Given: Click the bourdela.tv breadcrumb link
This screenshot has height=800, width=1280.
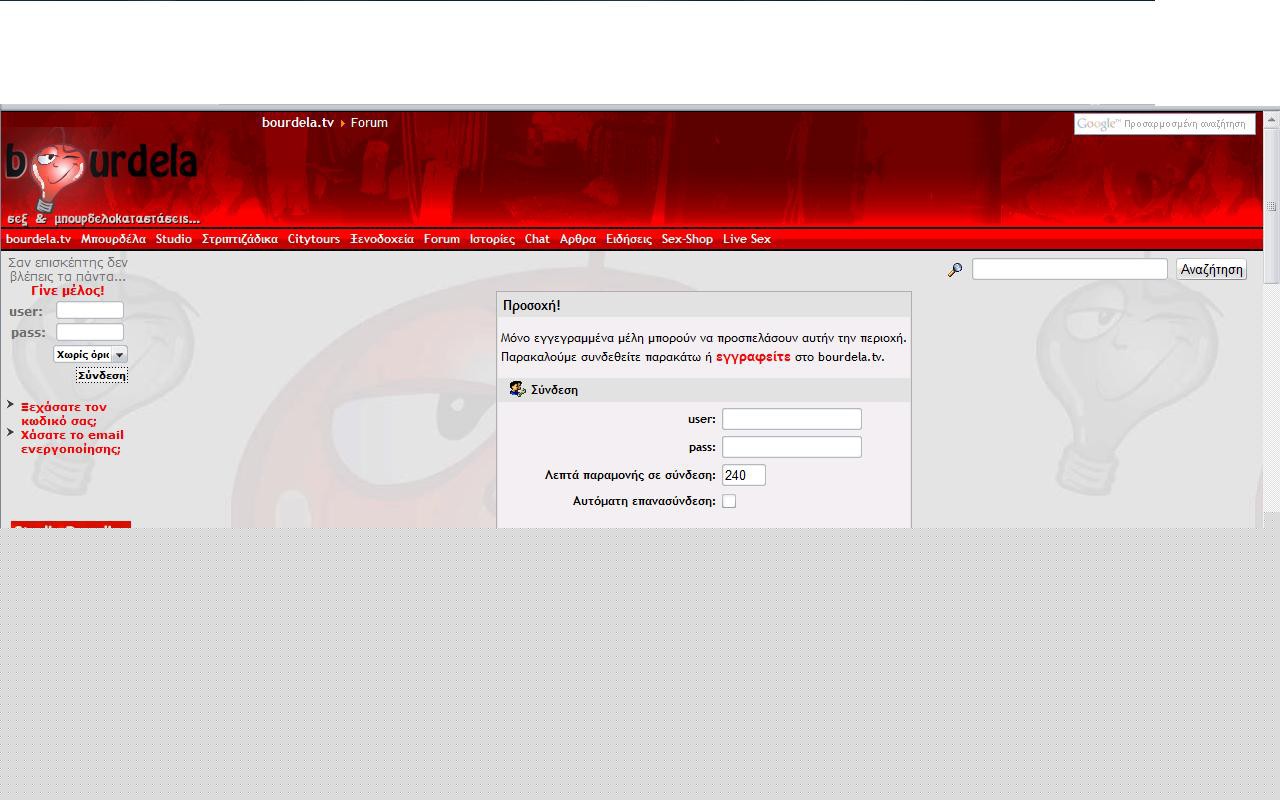Looking at the screenshot, I should 297,122.
